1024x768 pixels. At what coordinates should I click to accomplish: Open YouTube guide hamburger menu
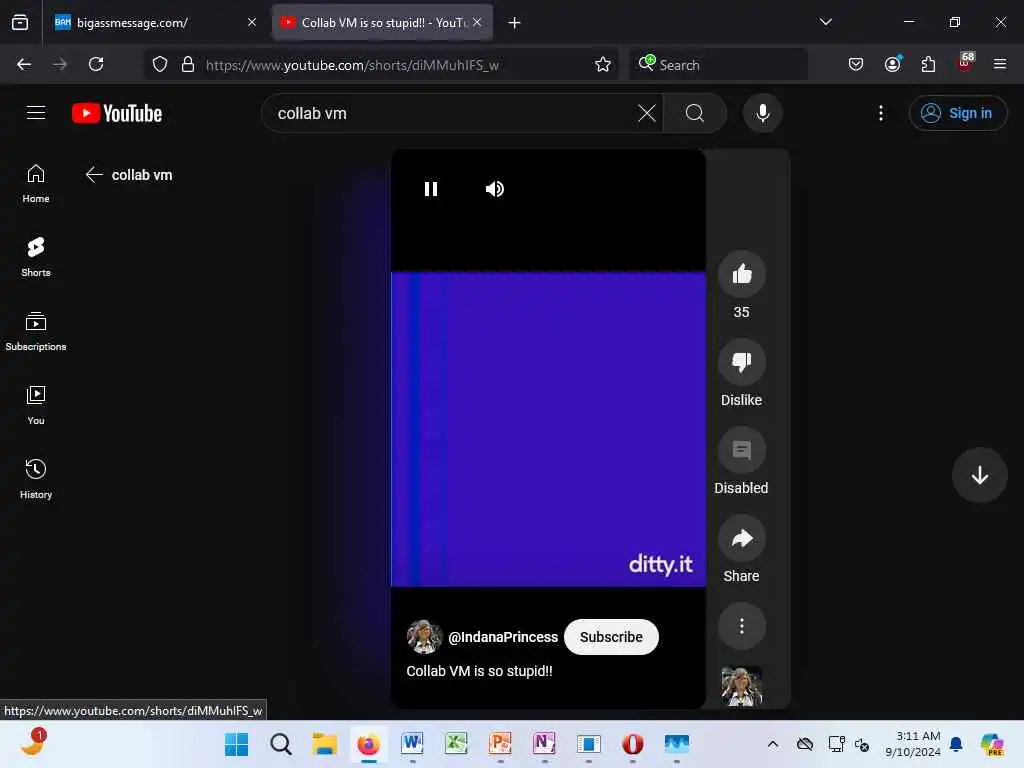[x=36, y=113]
